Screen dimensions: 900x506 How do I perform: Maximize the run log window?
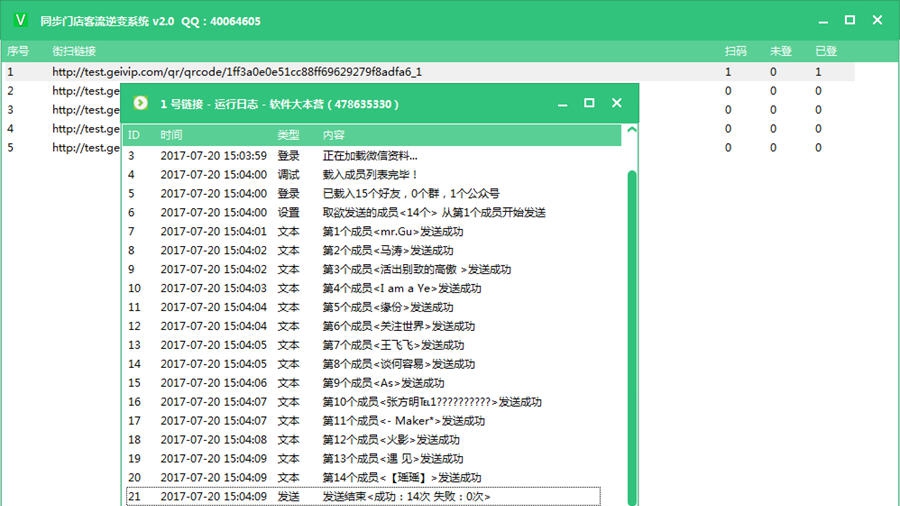click(589, 103)
